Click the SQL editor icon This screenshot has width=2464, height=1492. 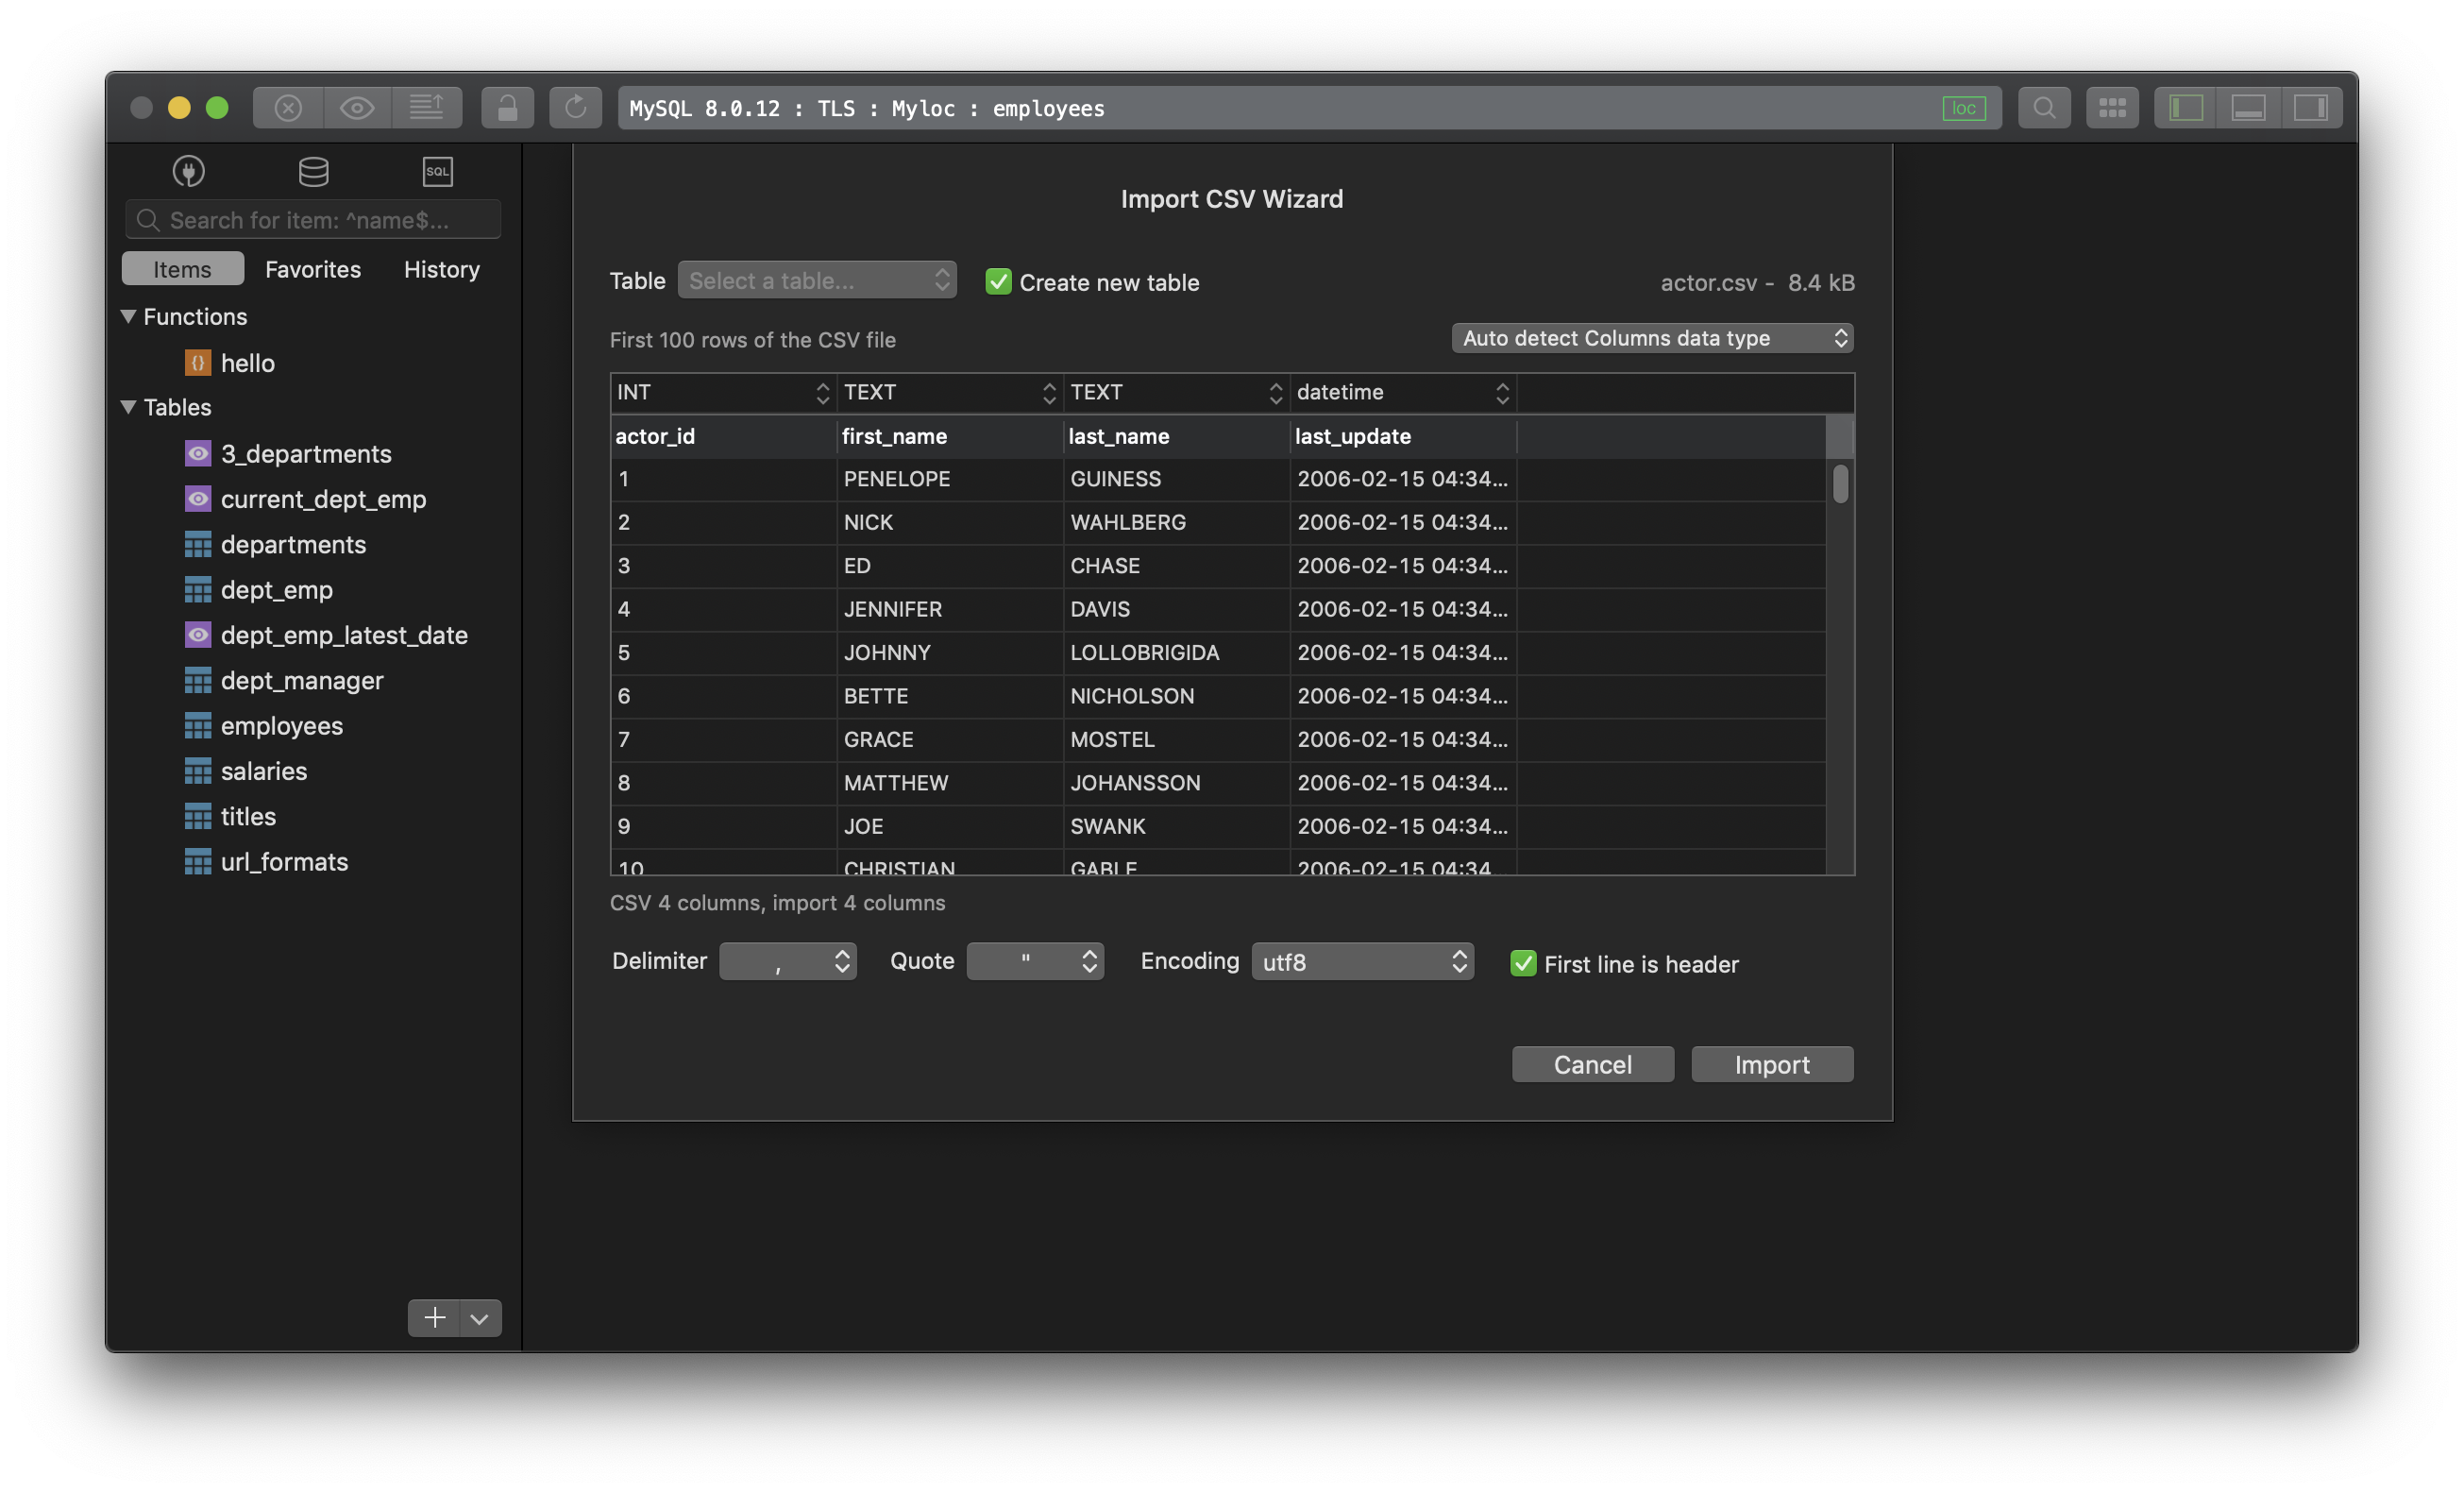click(x=436, y=171)
